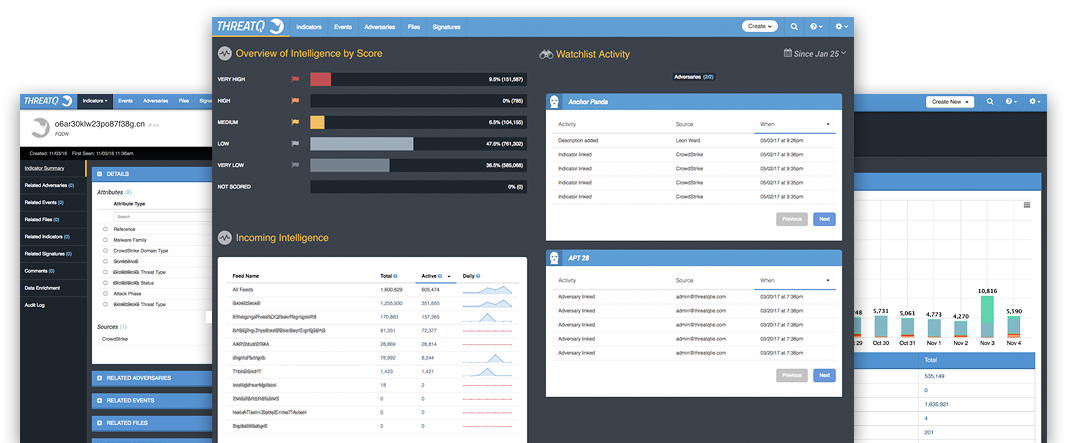Click the yellow Medium score flag
The width and height of the screenshot is (1066, 443).
pos(295,122)
